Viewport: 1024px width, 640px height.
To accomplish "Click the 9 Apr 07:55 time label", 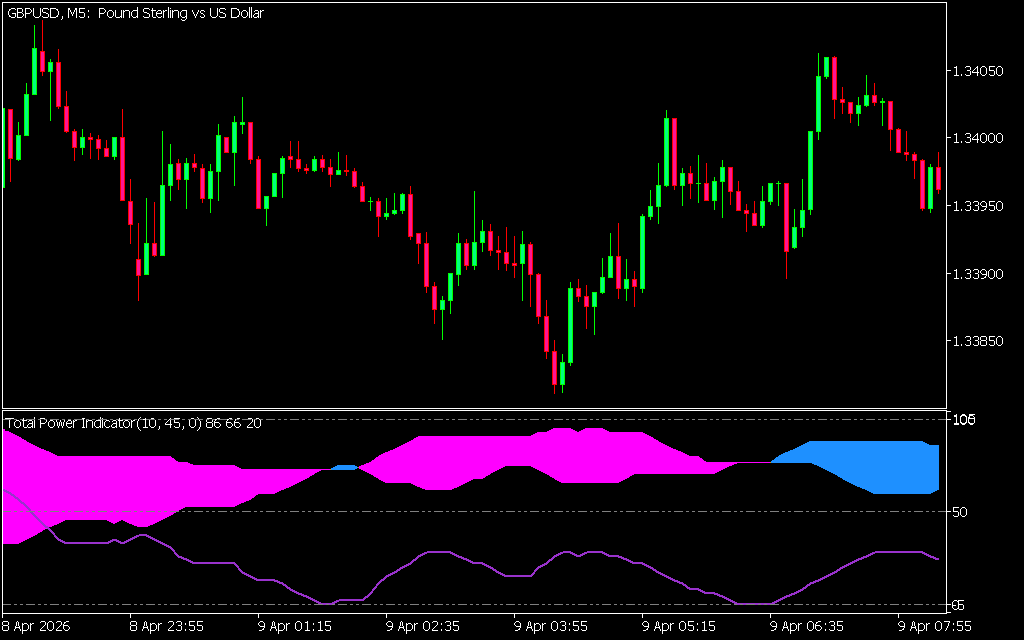I will (935, 627).
